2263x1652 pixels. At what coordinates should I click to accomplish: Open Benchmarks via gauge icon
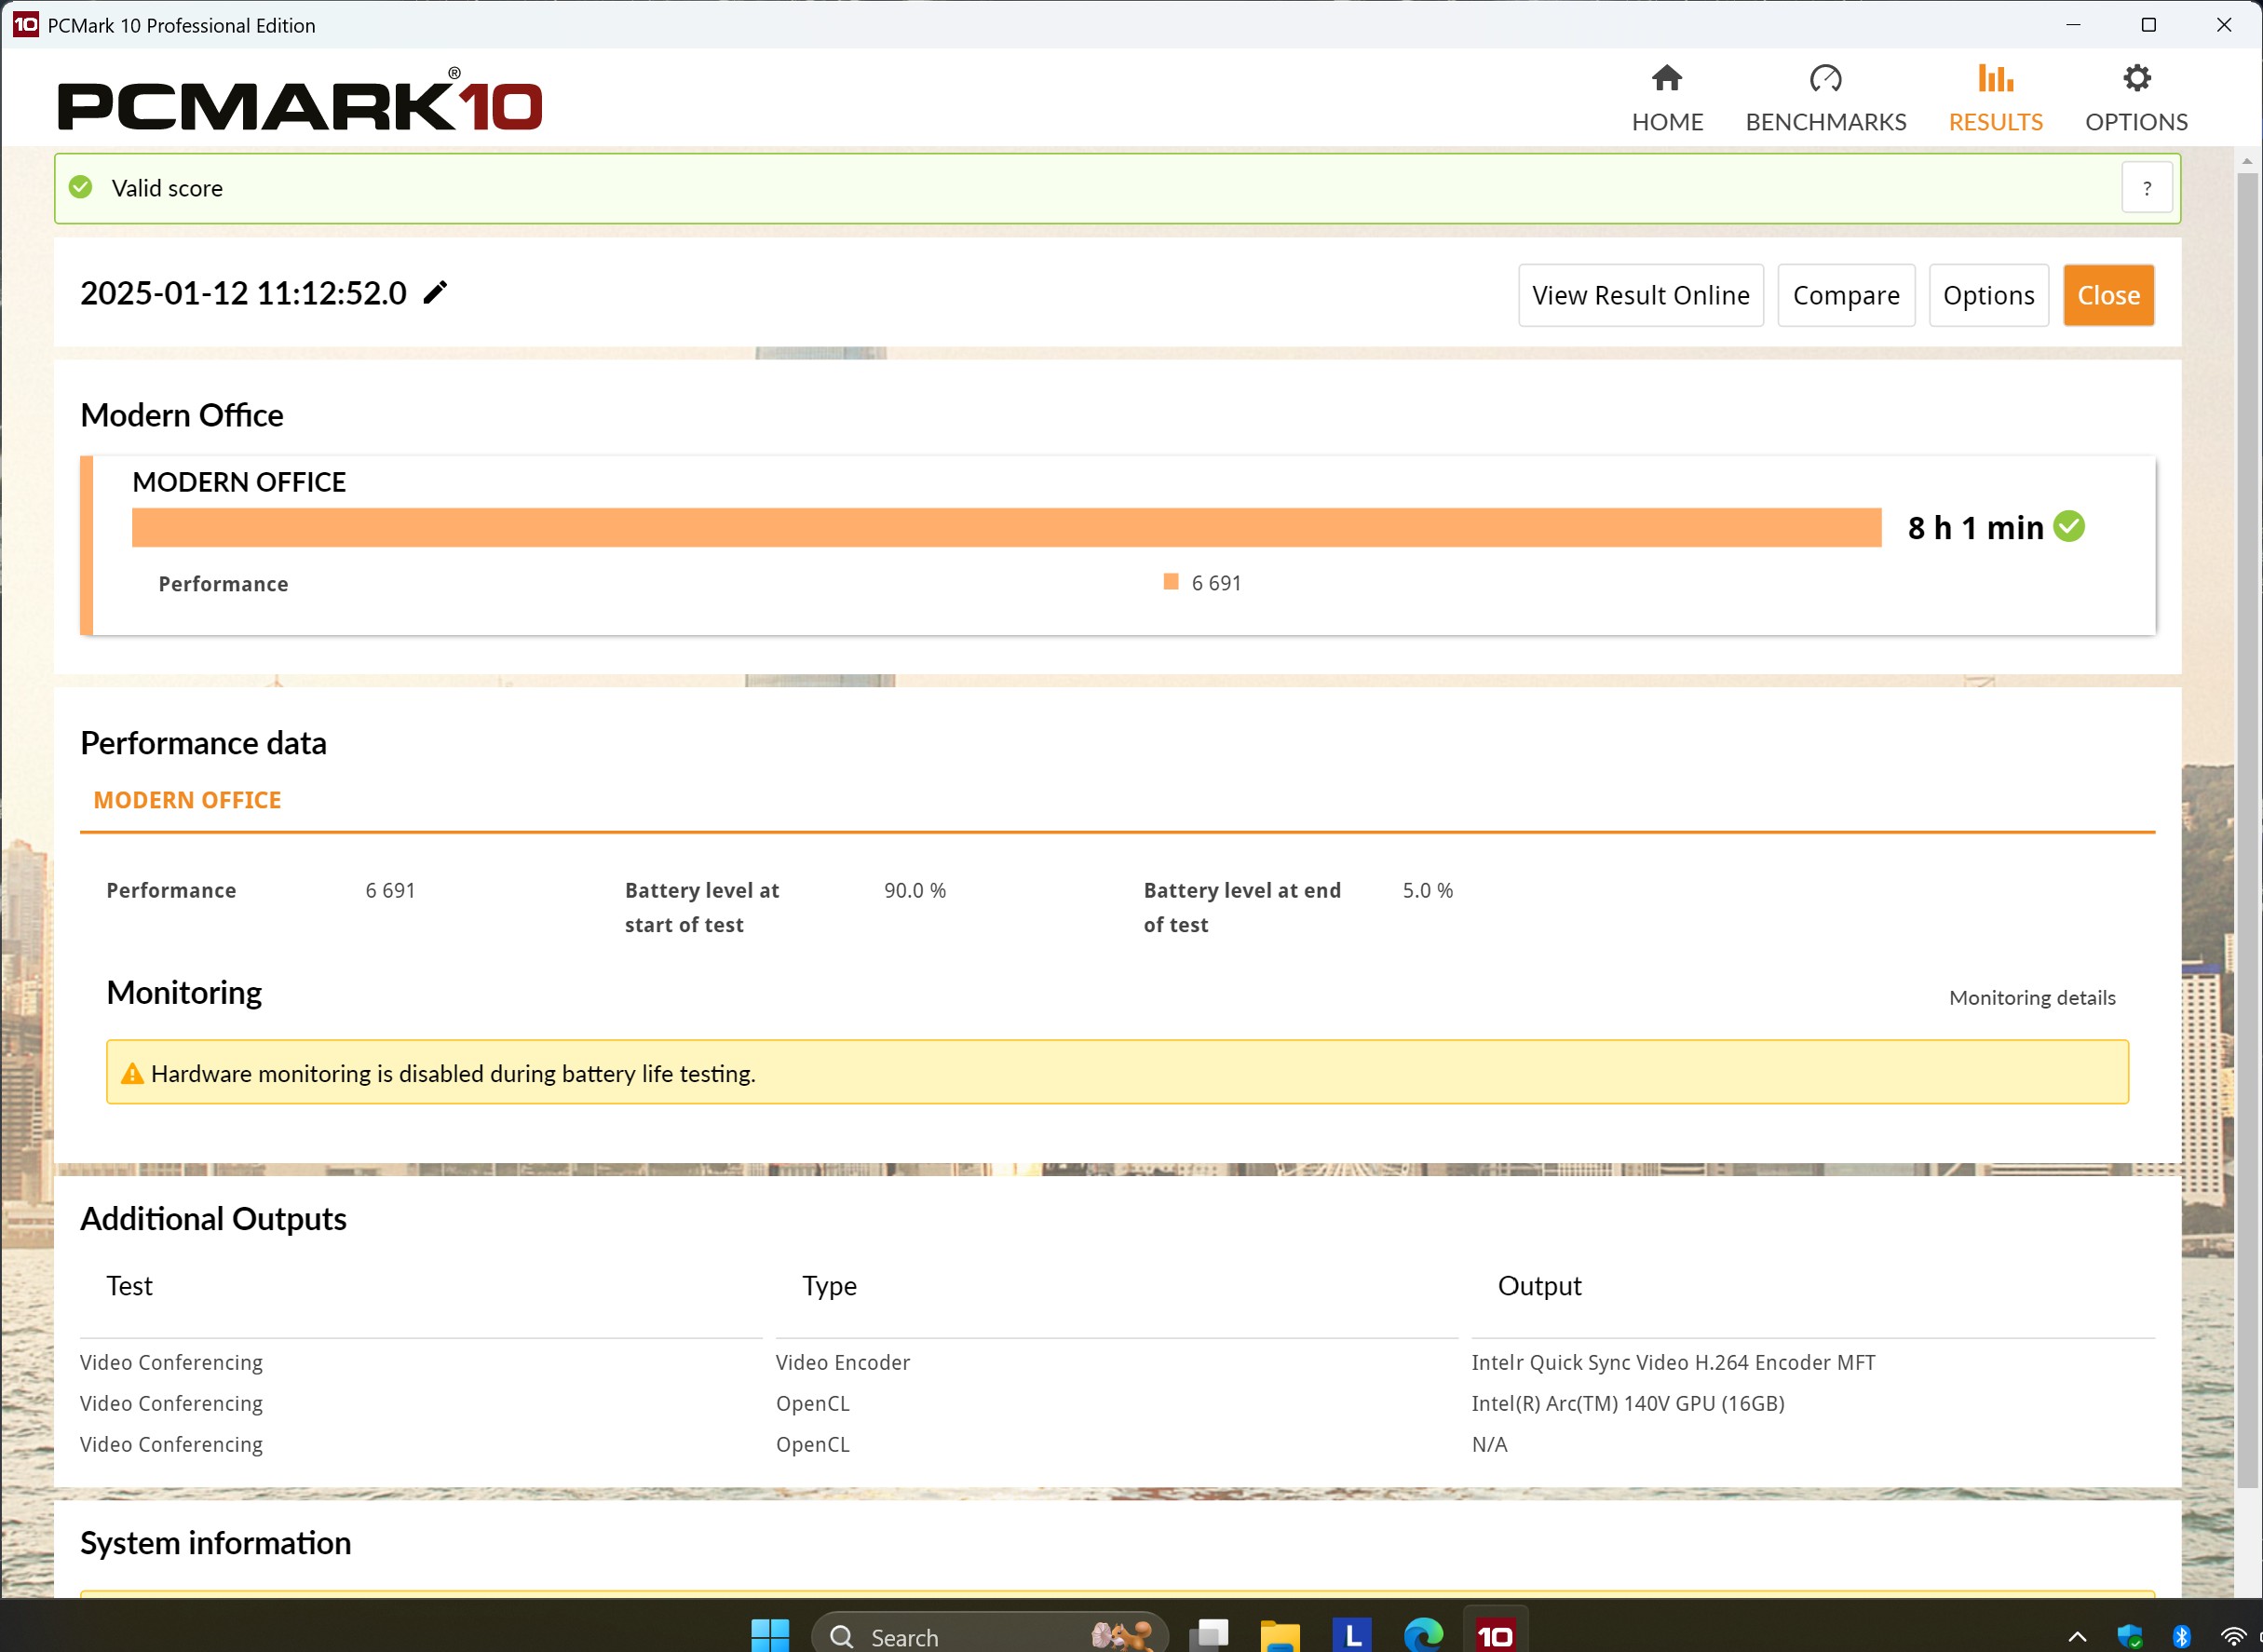click(x=1825, y=79)
